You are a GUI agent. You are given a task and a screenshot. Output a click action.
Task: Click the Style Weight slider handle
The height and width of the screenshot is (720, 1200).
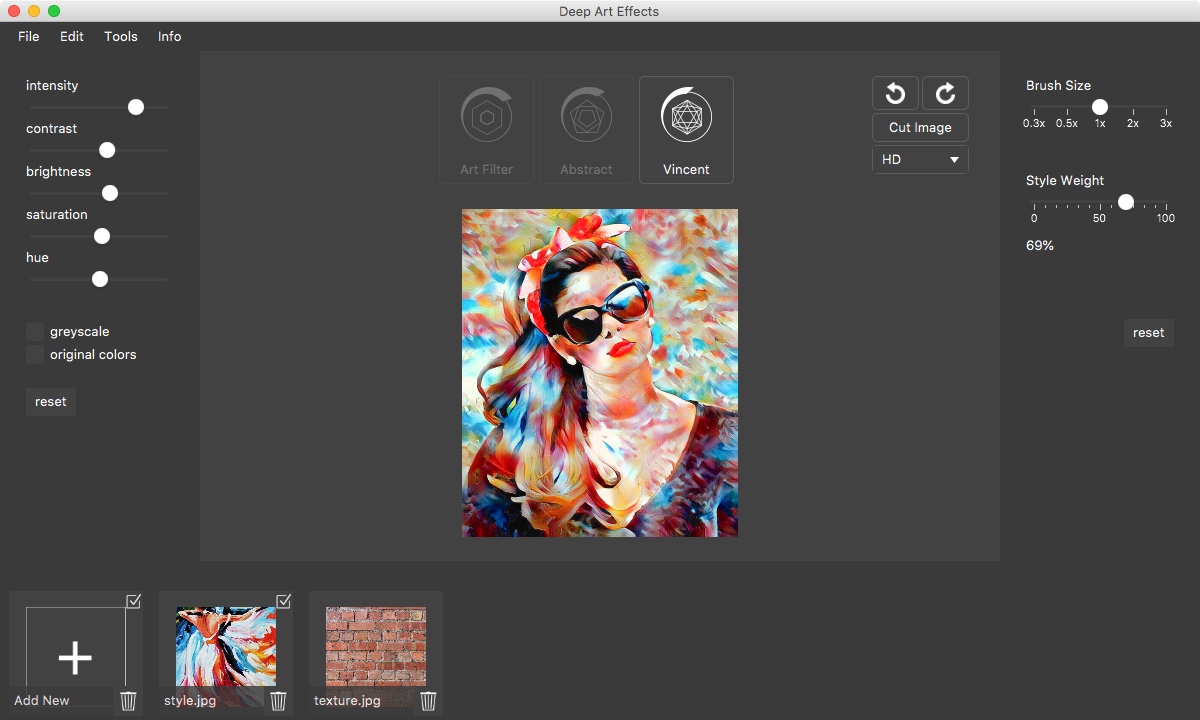pos(1126,202)
